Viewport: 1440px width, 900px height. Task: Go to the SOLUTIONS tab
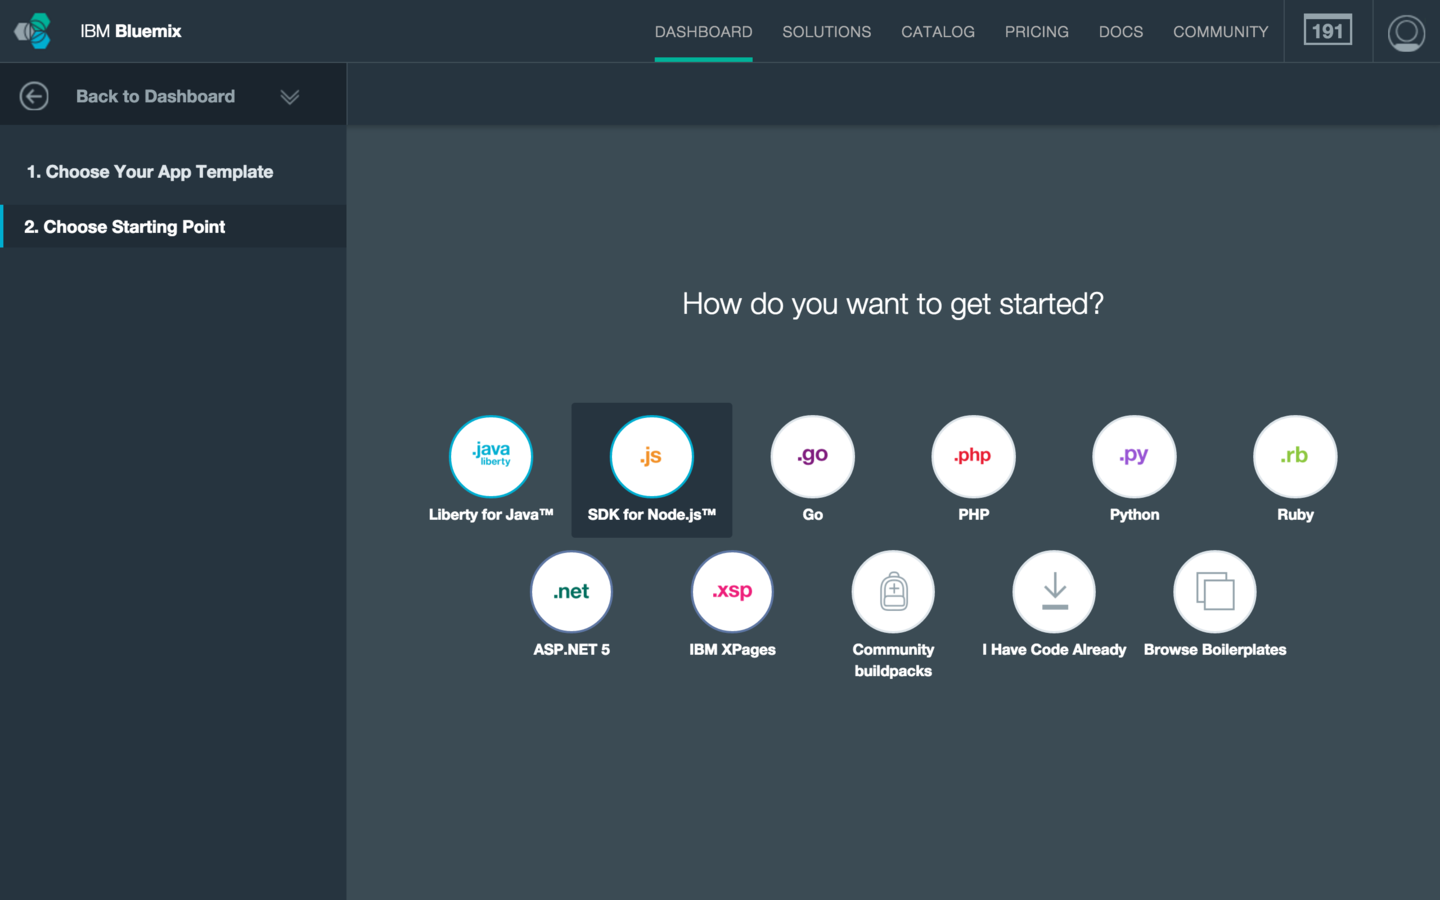pyautogui.click(x=827, y=32)
